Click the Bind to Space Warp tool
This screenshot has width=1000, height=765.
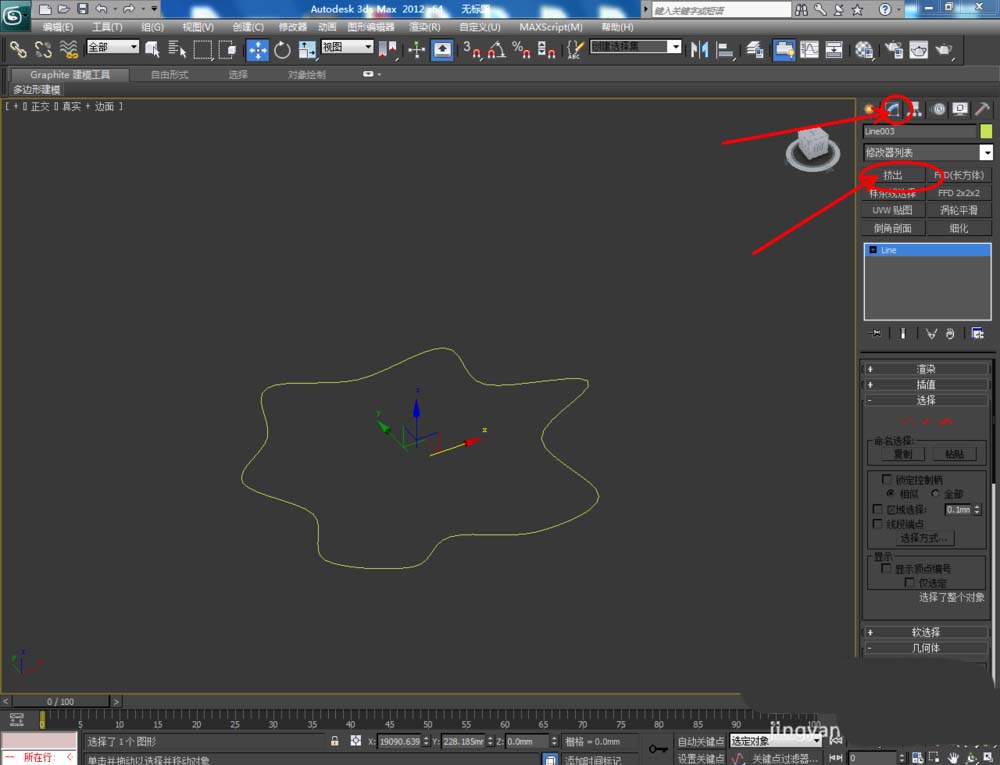coord(68,50)
